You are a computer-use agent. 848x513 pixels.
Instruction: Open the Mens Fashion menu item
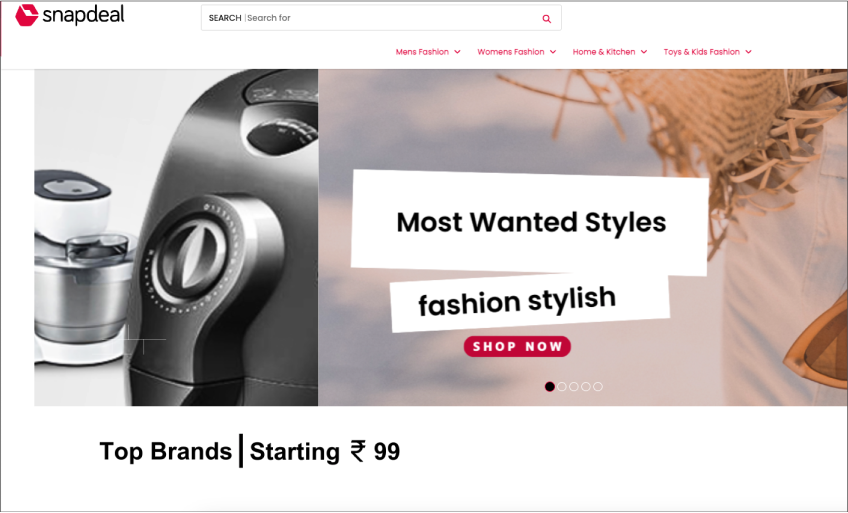422,52
